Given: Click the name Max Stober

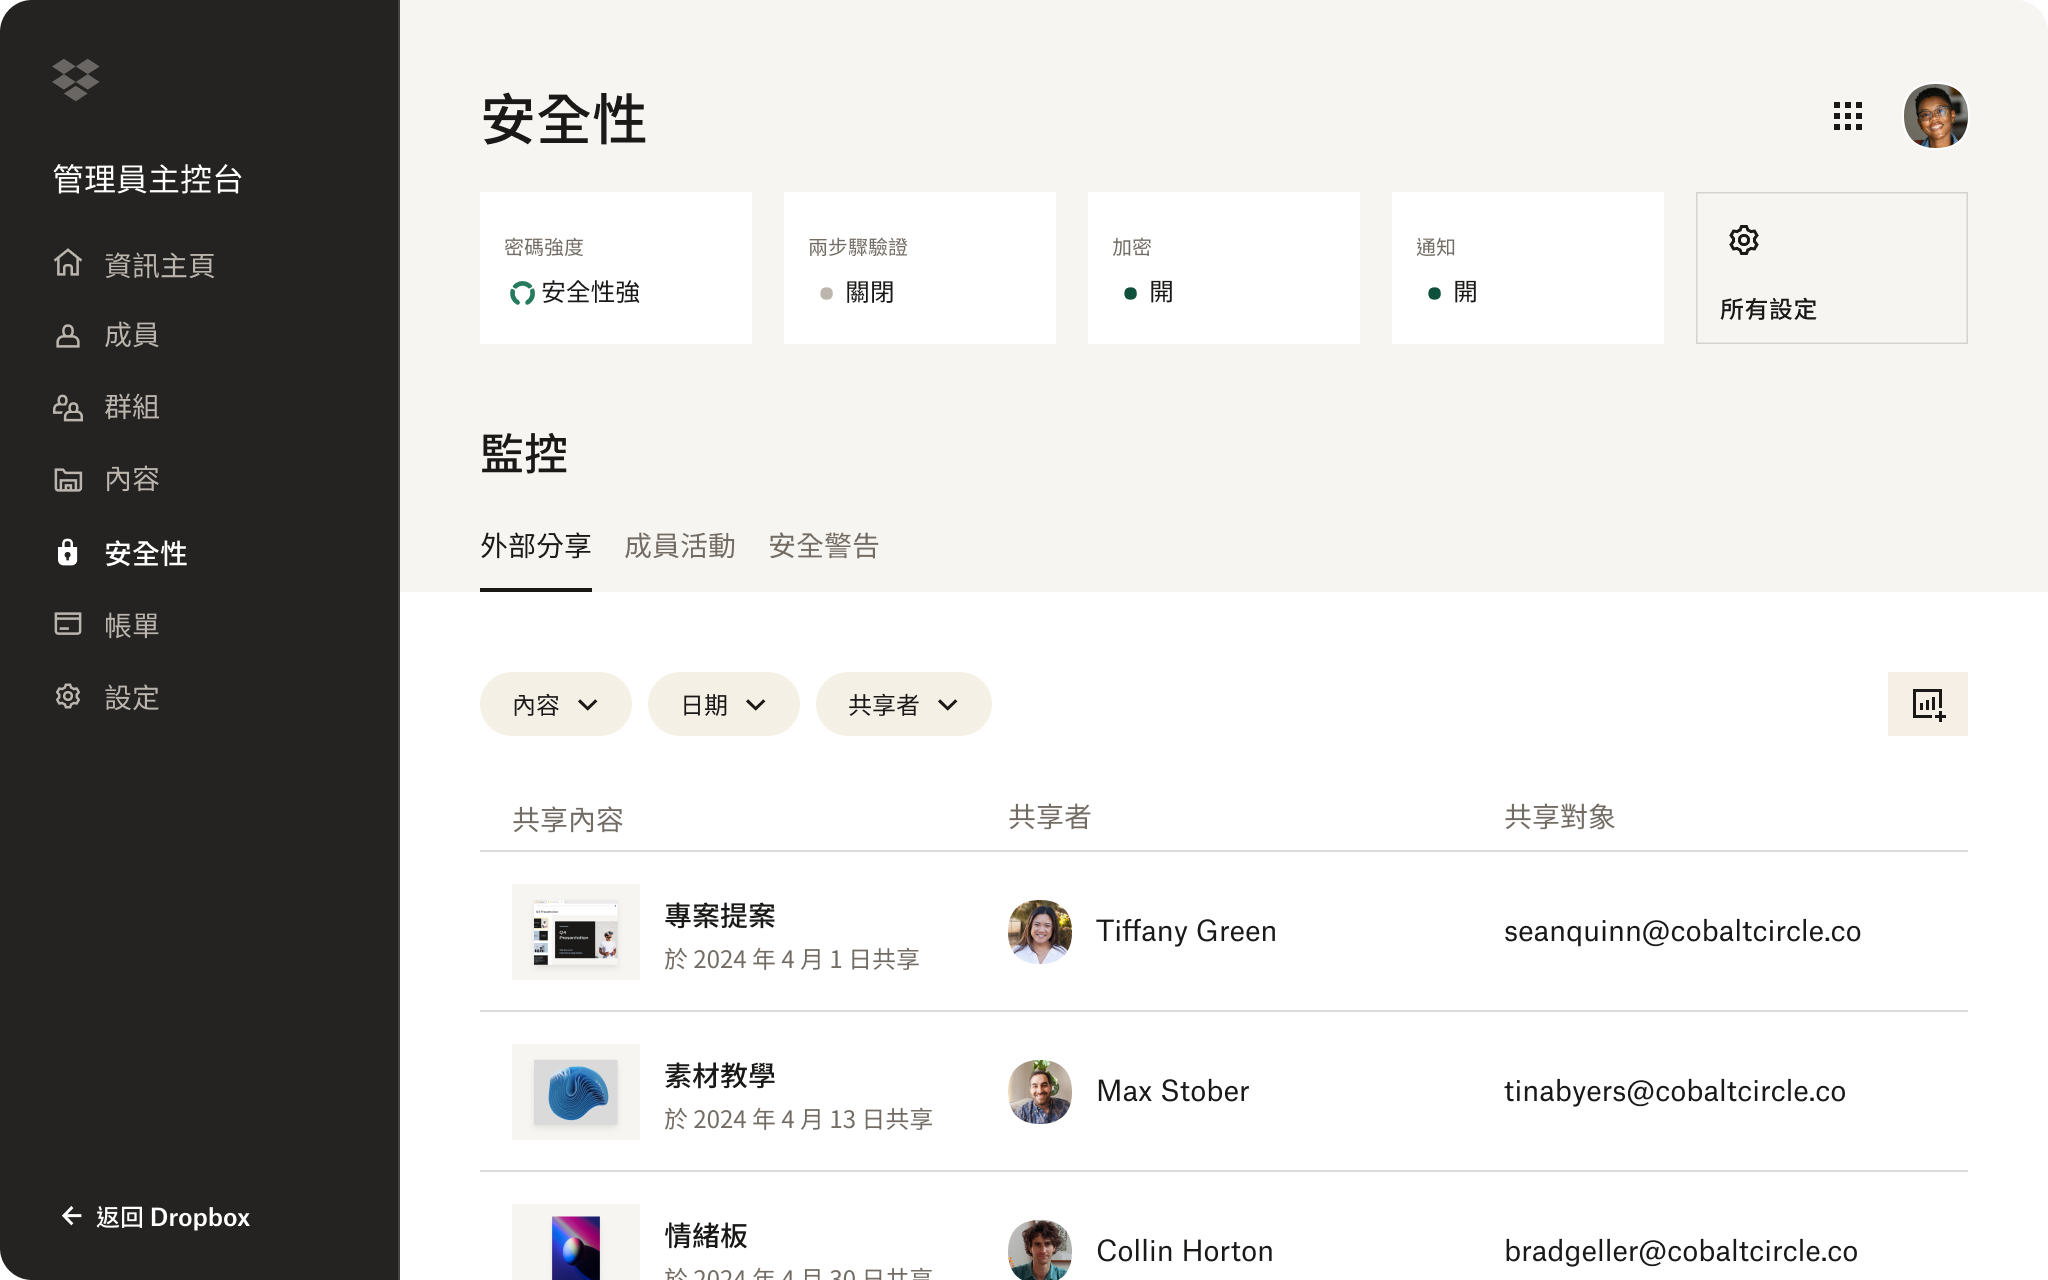Looking at the screenshot, I should [1173, 1091].
